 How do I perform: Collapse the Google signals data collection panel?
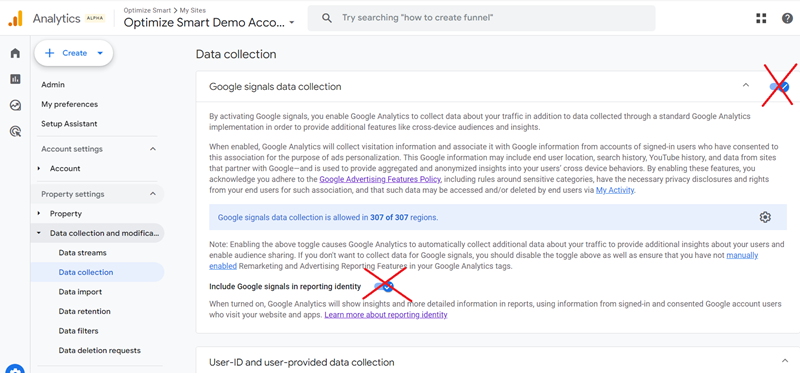coord(746,85)
